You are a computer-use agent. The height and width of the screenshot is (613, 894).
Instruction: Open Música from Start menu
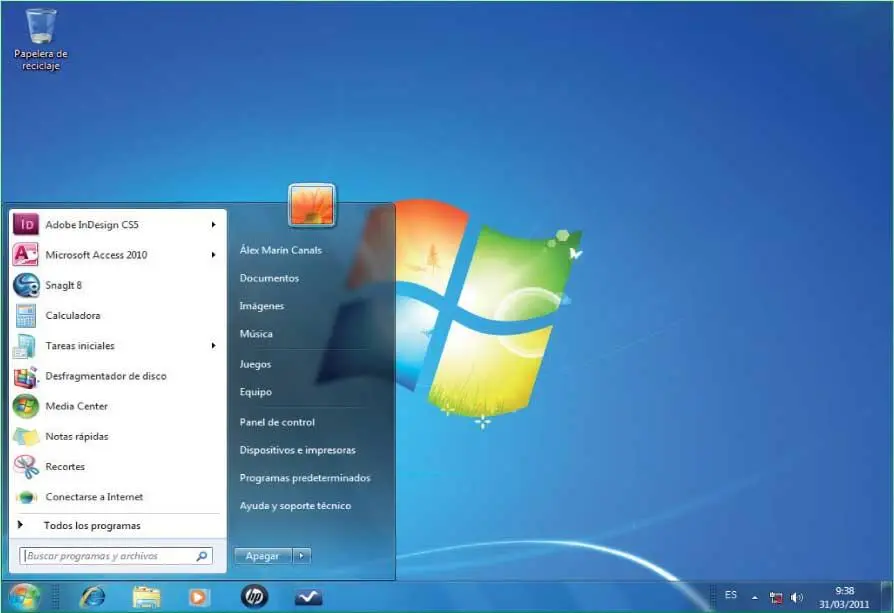point(256,334)
